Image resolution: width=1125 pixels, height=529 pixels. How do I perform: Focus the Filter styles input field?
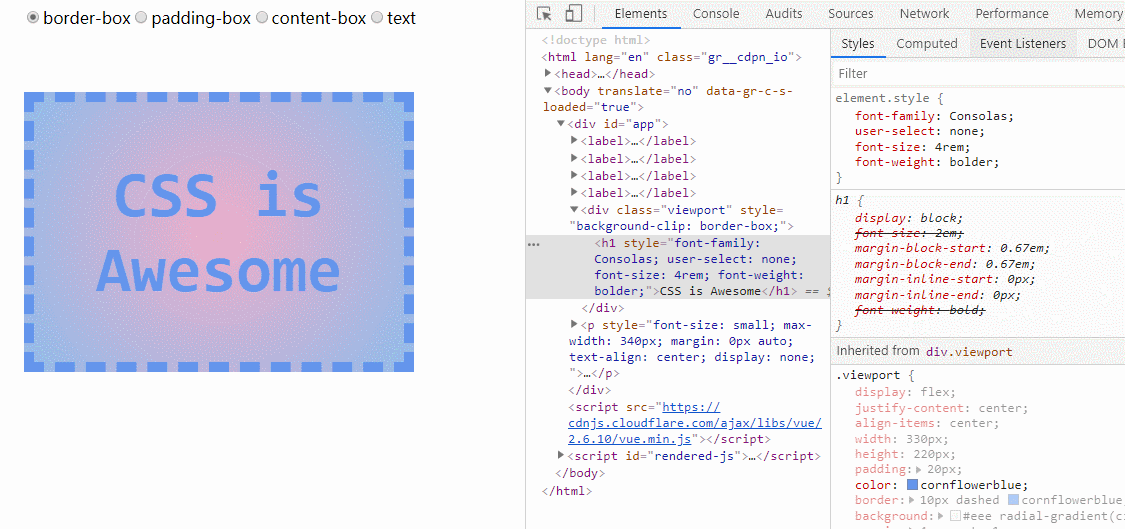point(978,73)
